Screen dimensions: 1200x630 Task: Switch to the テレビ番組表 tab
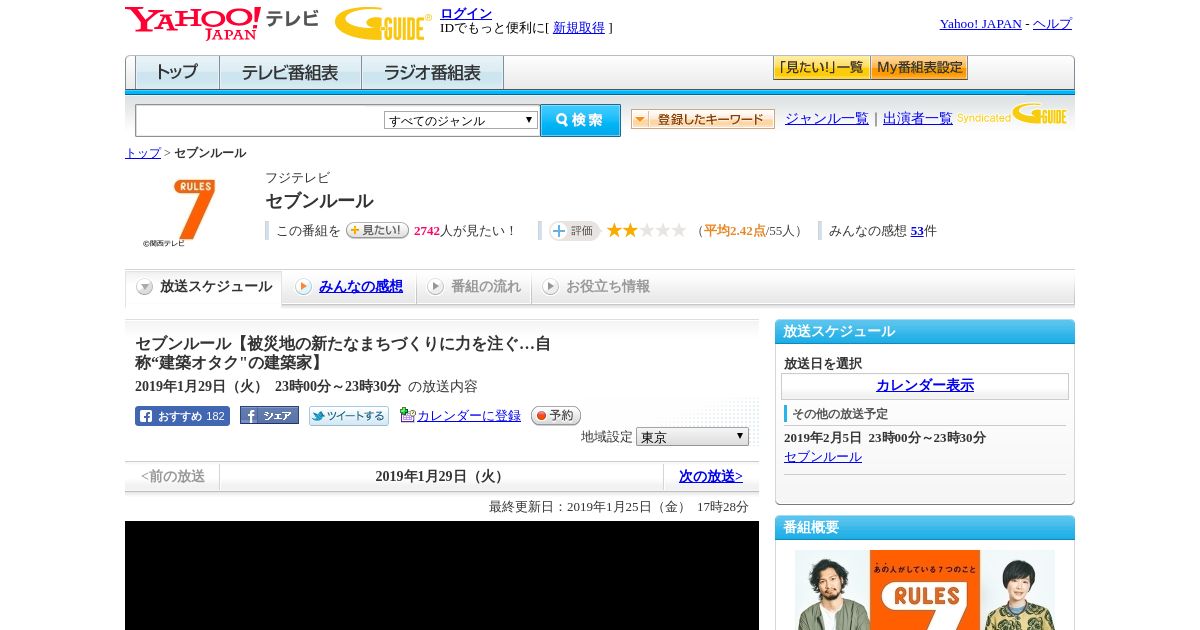tap(290, 72)
